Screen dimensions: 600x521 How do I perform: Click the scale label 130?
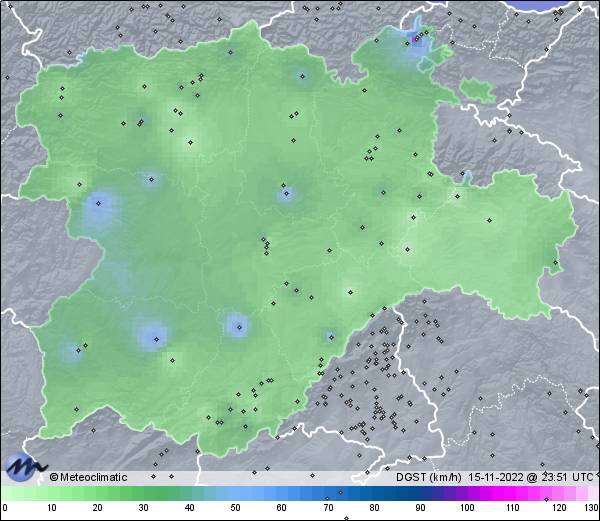(592, 508)
